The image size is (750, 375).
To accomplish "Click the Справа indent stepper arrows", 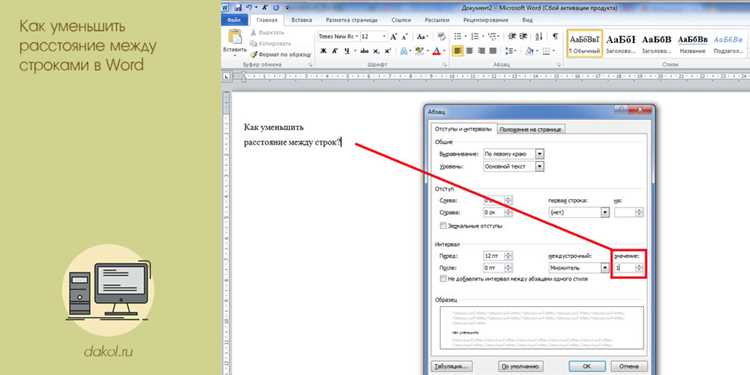I will [509, 212].
